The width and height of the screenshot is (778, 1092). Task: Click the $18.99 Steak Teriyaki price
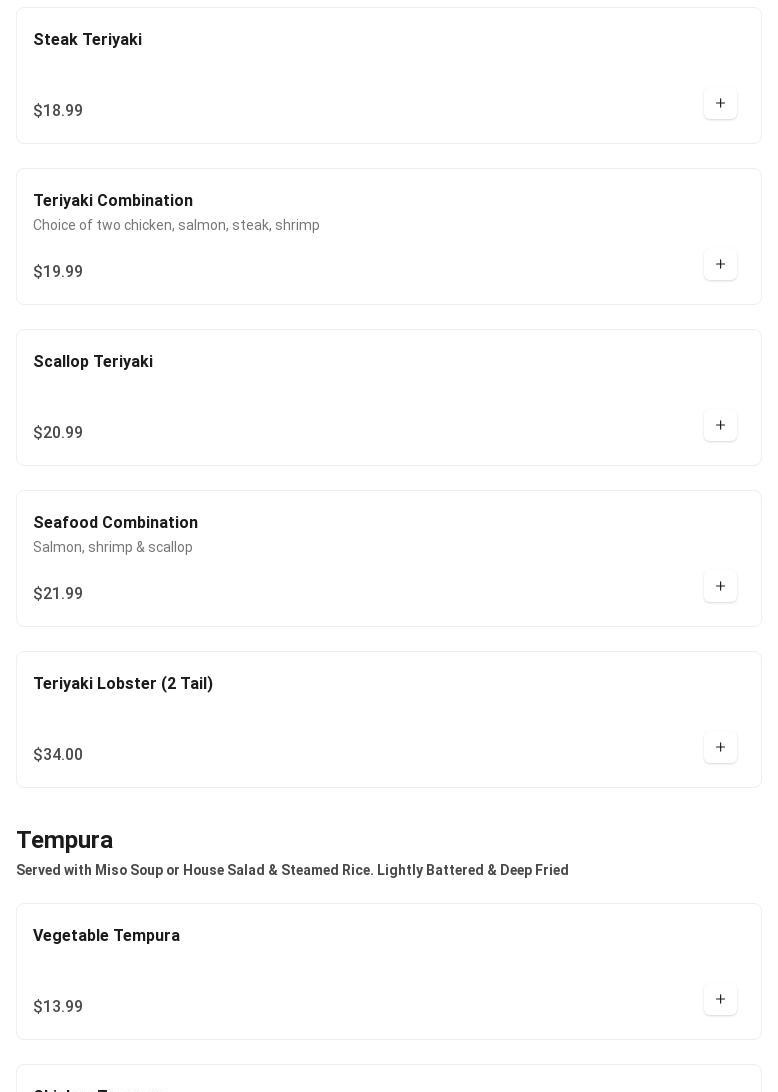click(x=58, y=111)
